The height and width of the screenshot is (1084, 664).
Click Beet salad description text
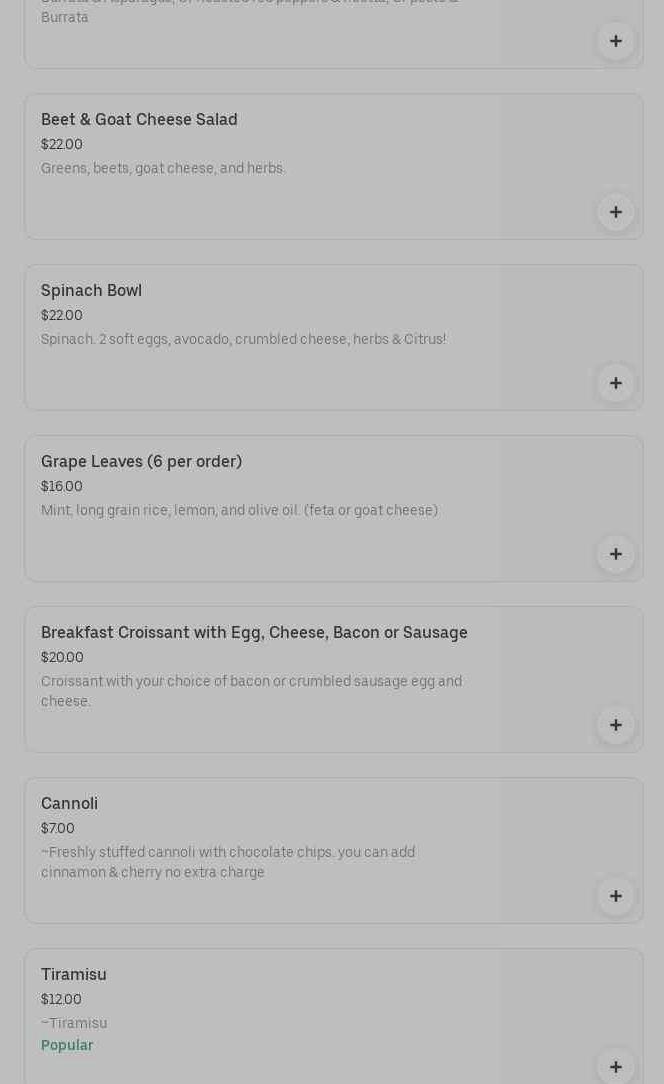tap(163, 169)
